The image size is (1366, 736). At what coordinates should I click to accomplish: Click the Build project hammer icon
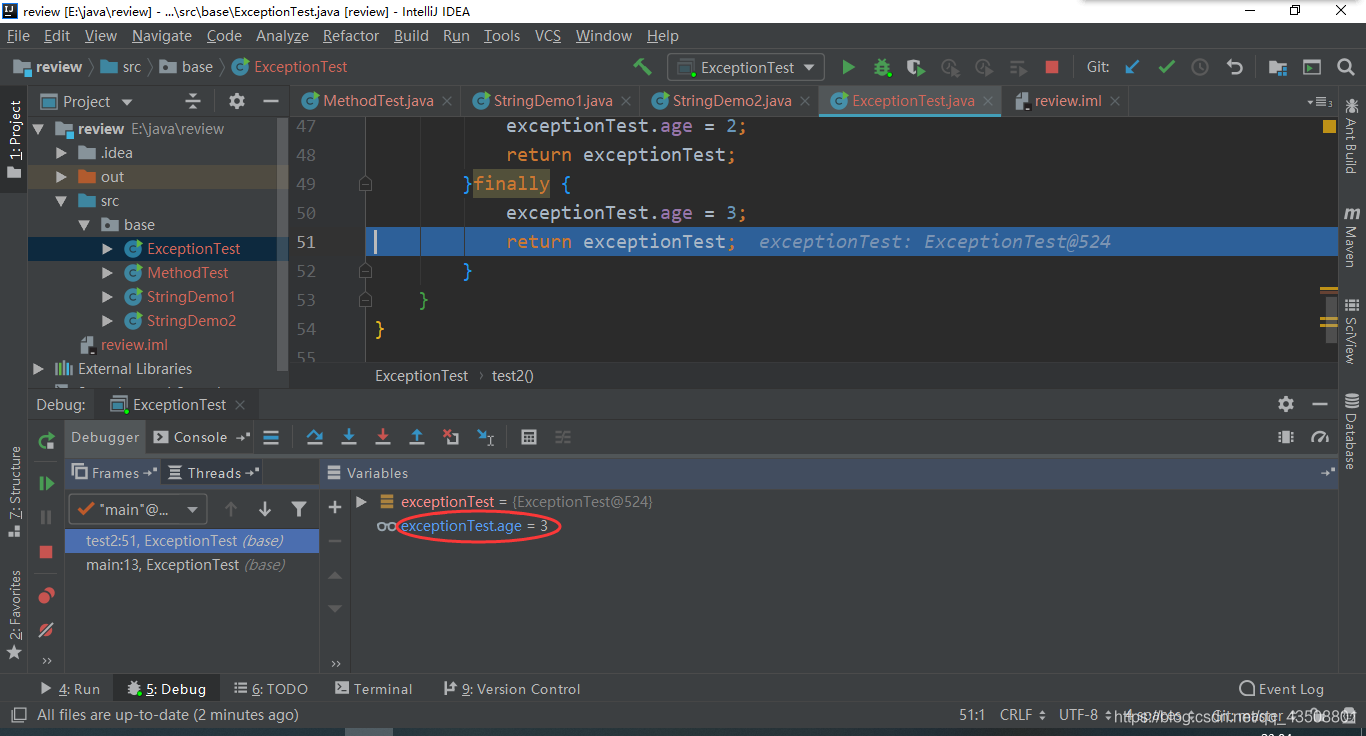coord(642,67)
